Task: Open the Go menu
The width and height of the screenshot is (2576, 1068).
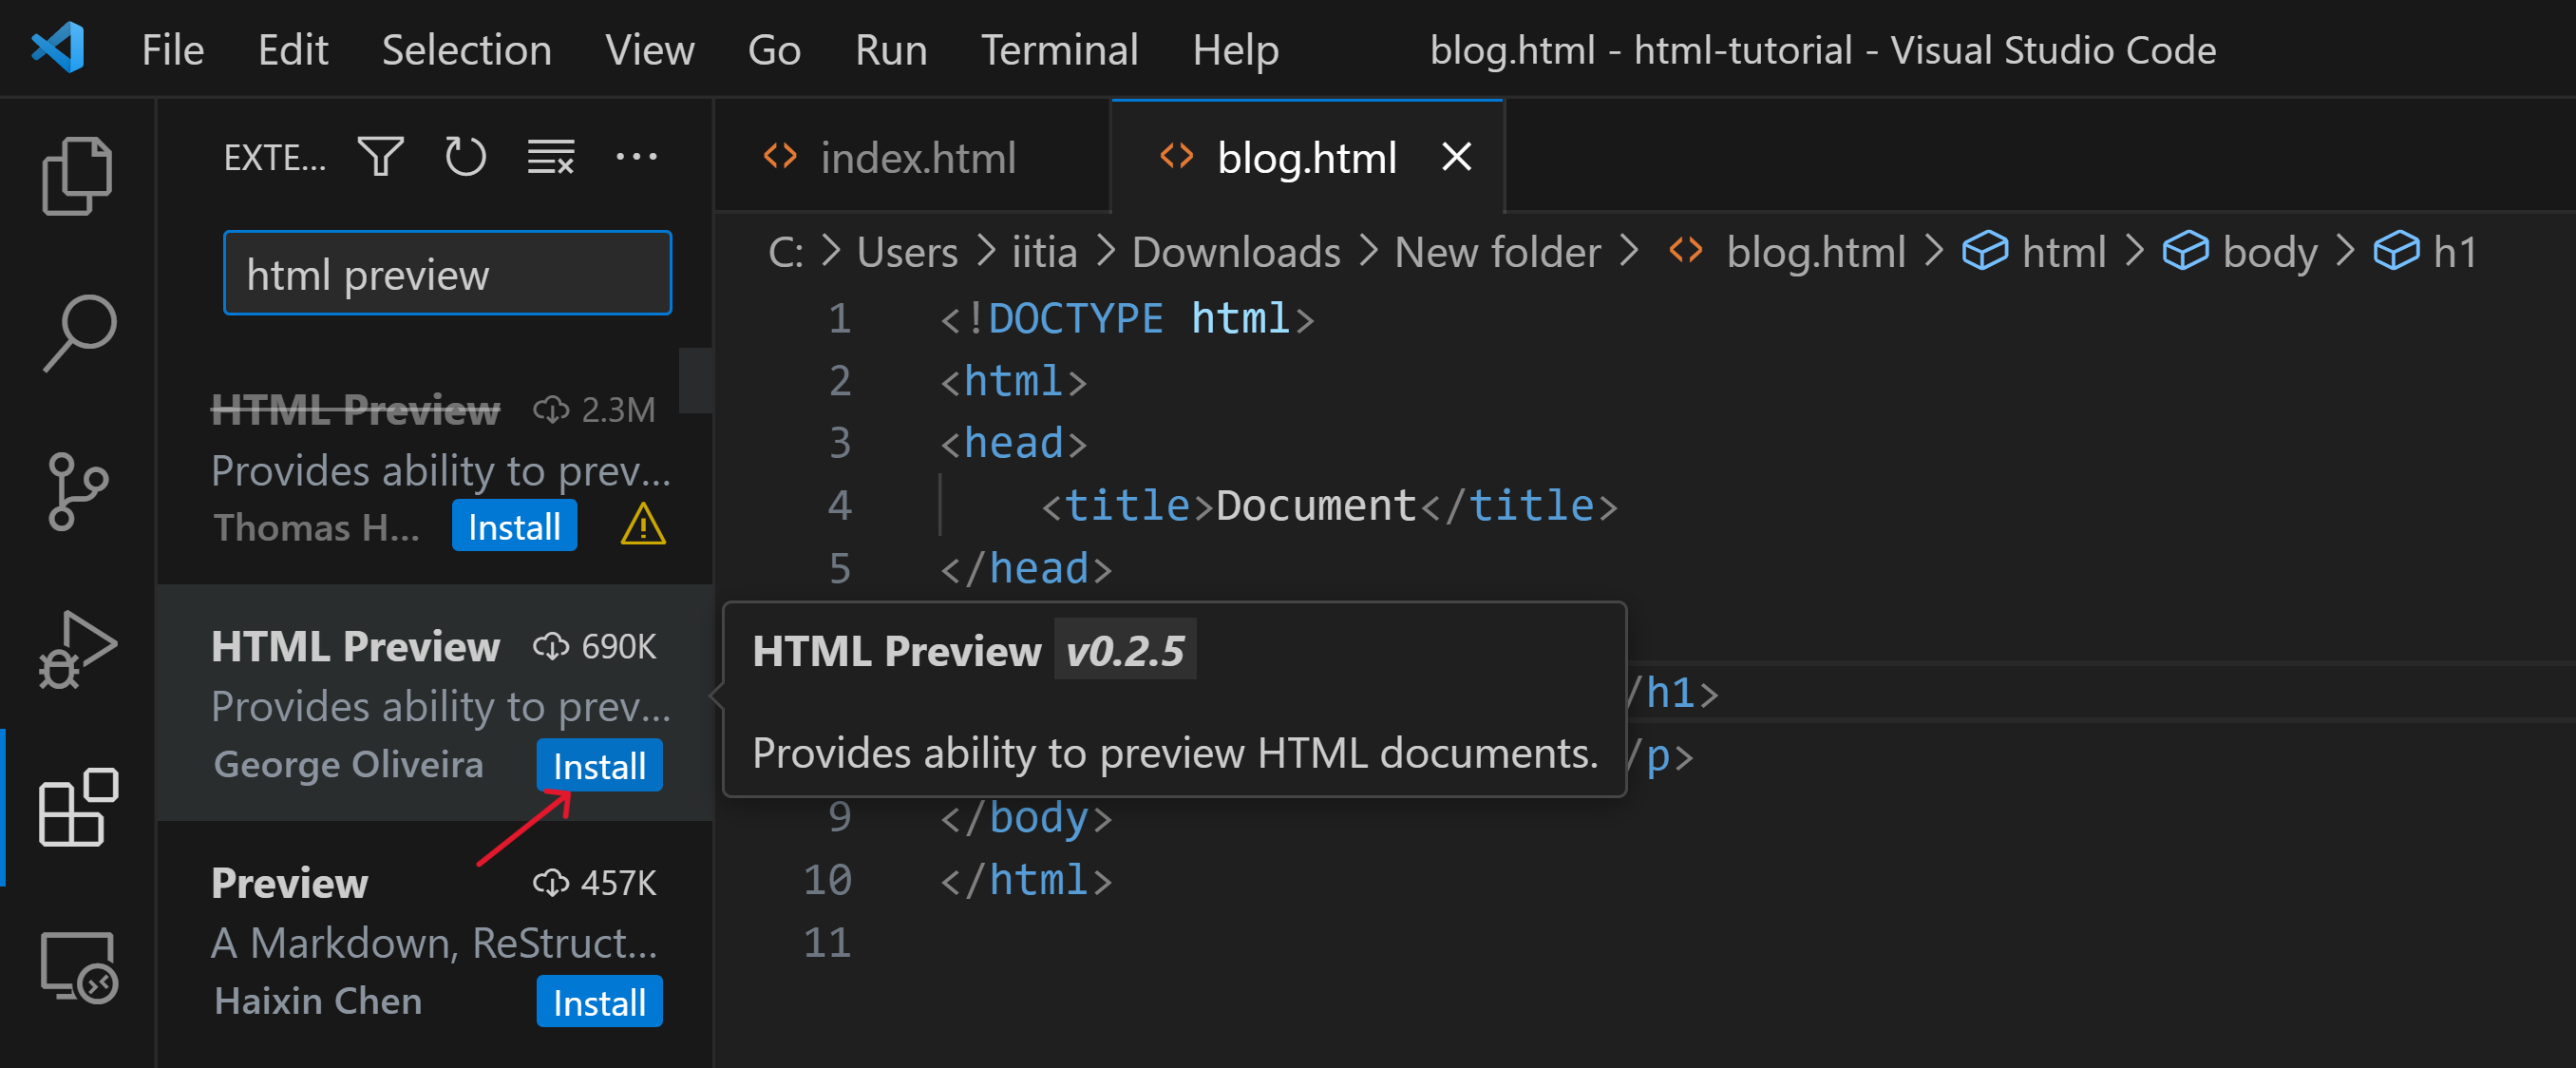Action: click(x=774, y=49)
